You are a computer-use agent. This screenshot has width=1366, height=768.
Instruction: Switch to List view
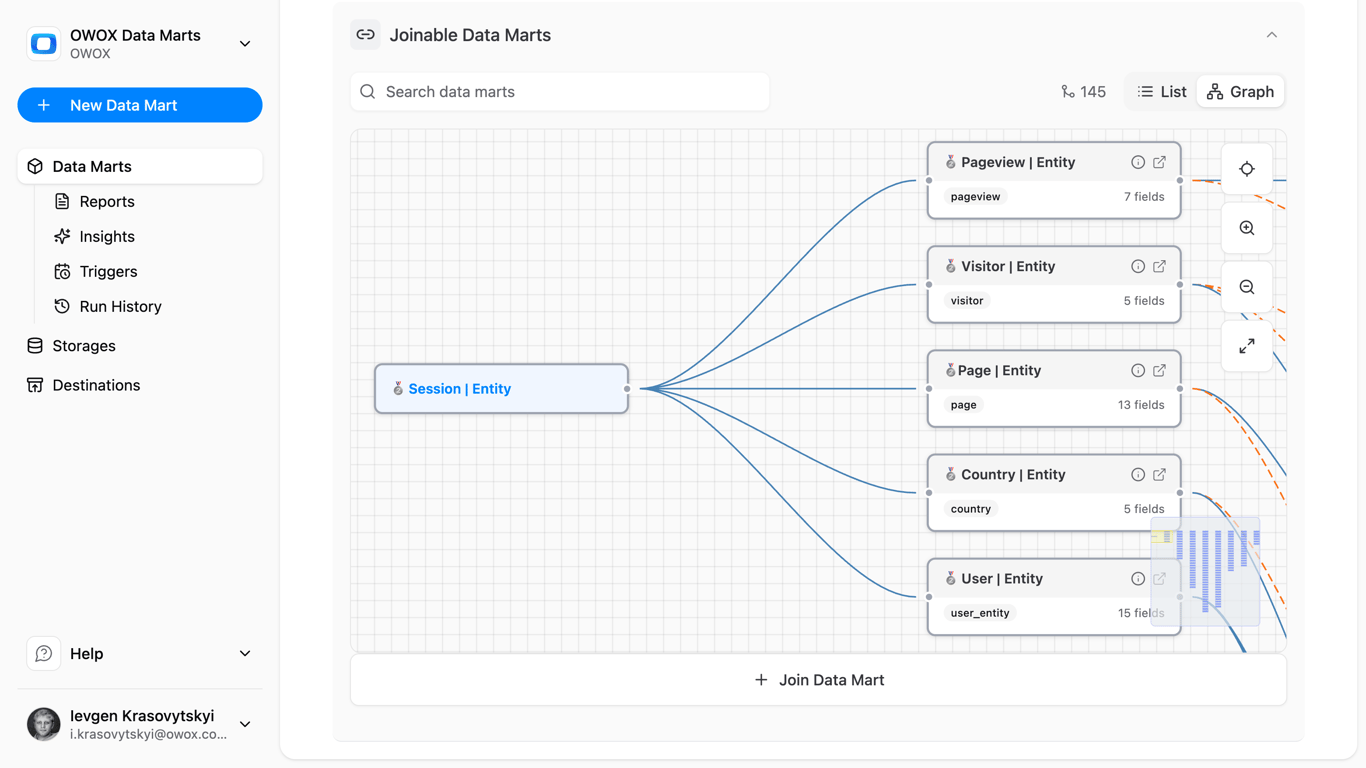coord(1162,92)
